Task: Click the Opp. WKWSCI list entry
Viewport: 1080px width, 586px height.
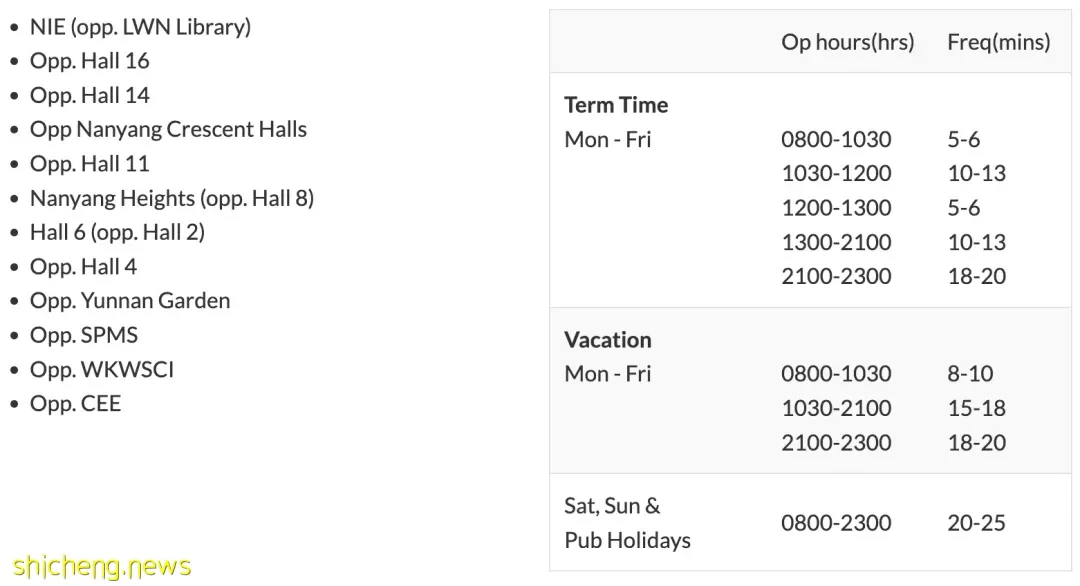Action: 102,369
